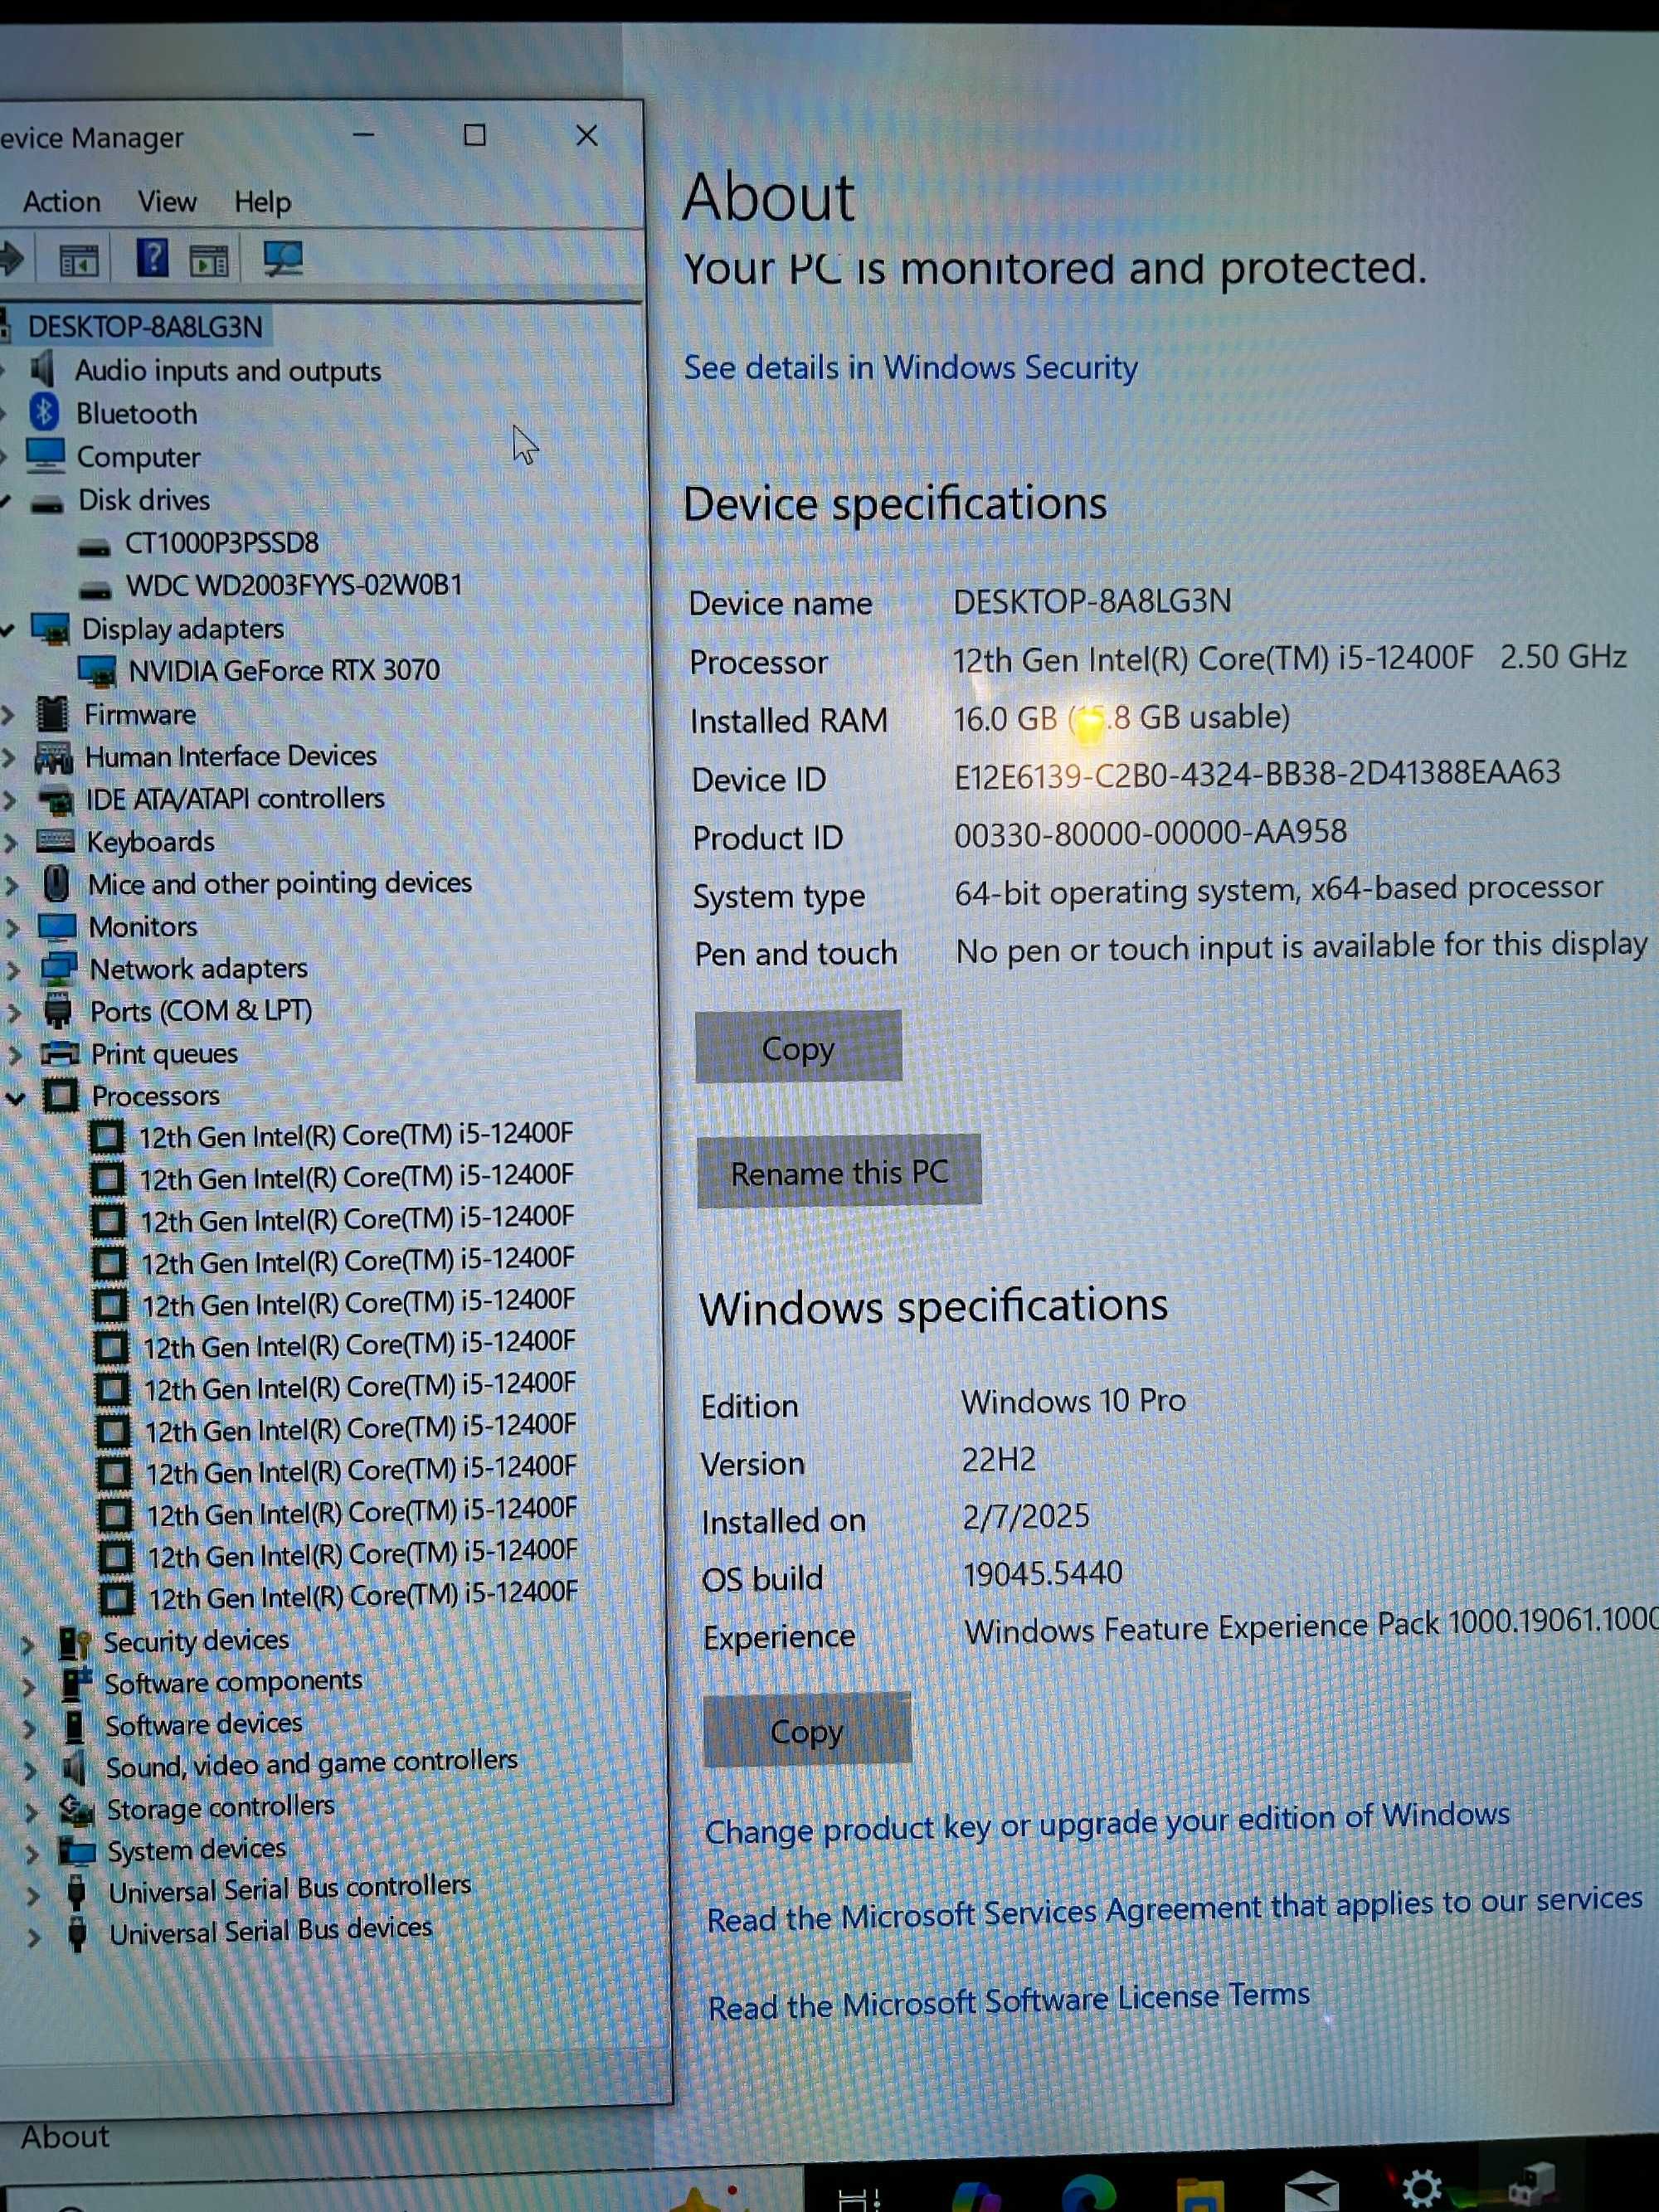Screen dimensions: 1659x2212
Task: Open the View menu
Action: 167,202
